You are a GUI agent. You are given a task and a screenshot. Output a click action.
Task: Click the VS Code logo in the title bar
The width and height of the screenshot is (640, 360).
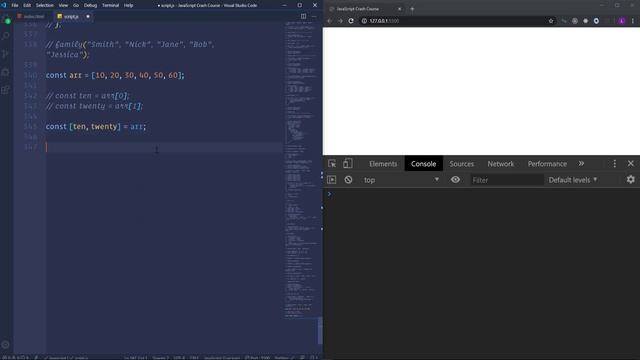4,5
